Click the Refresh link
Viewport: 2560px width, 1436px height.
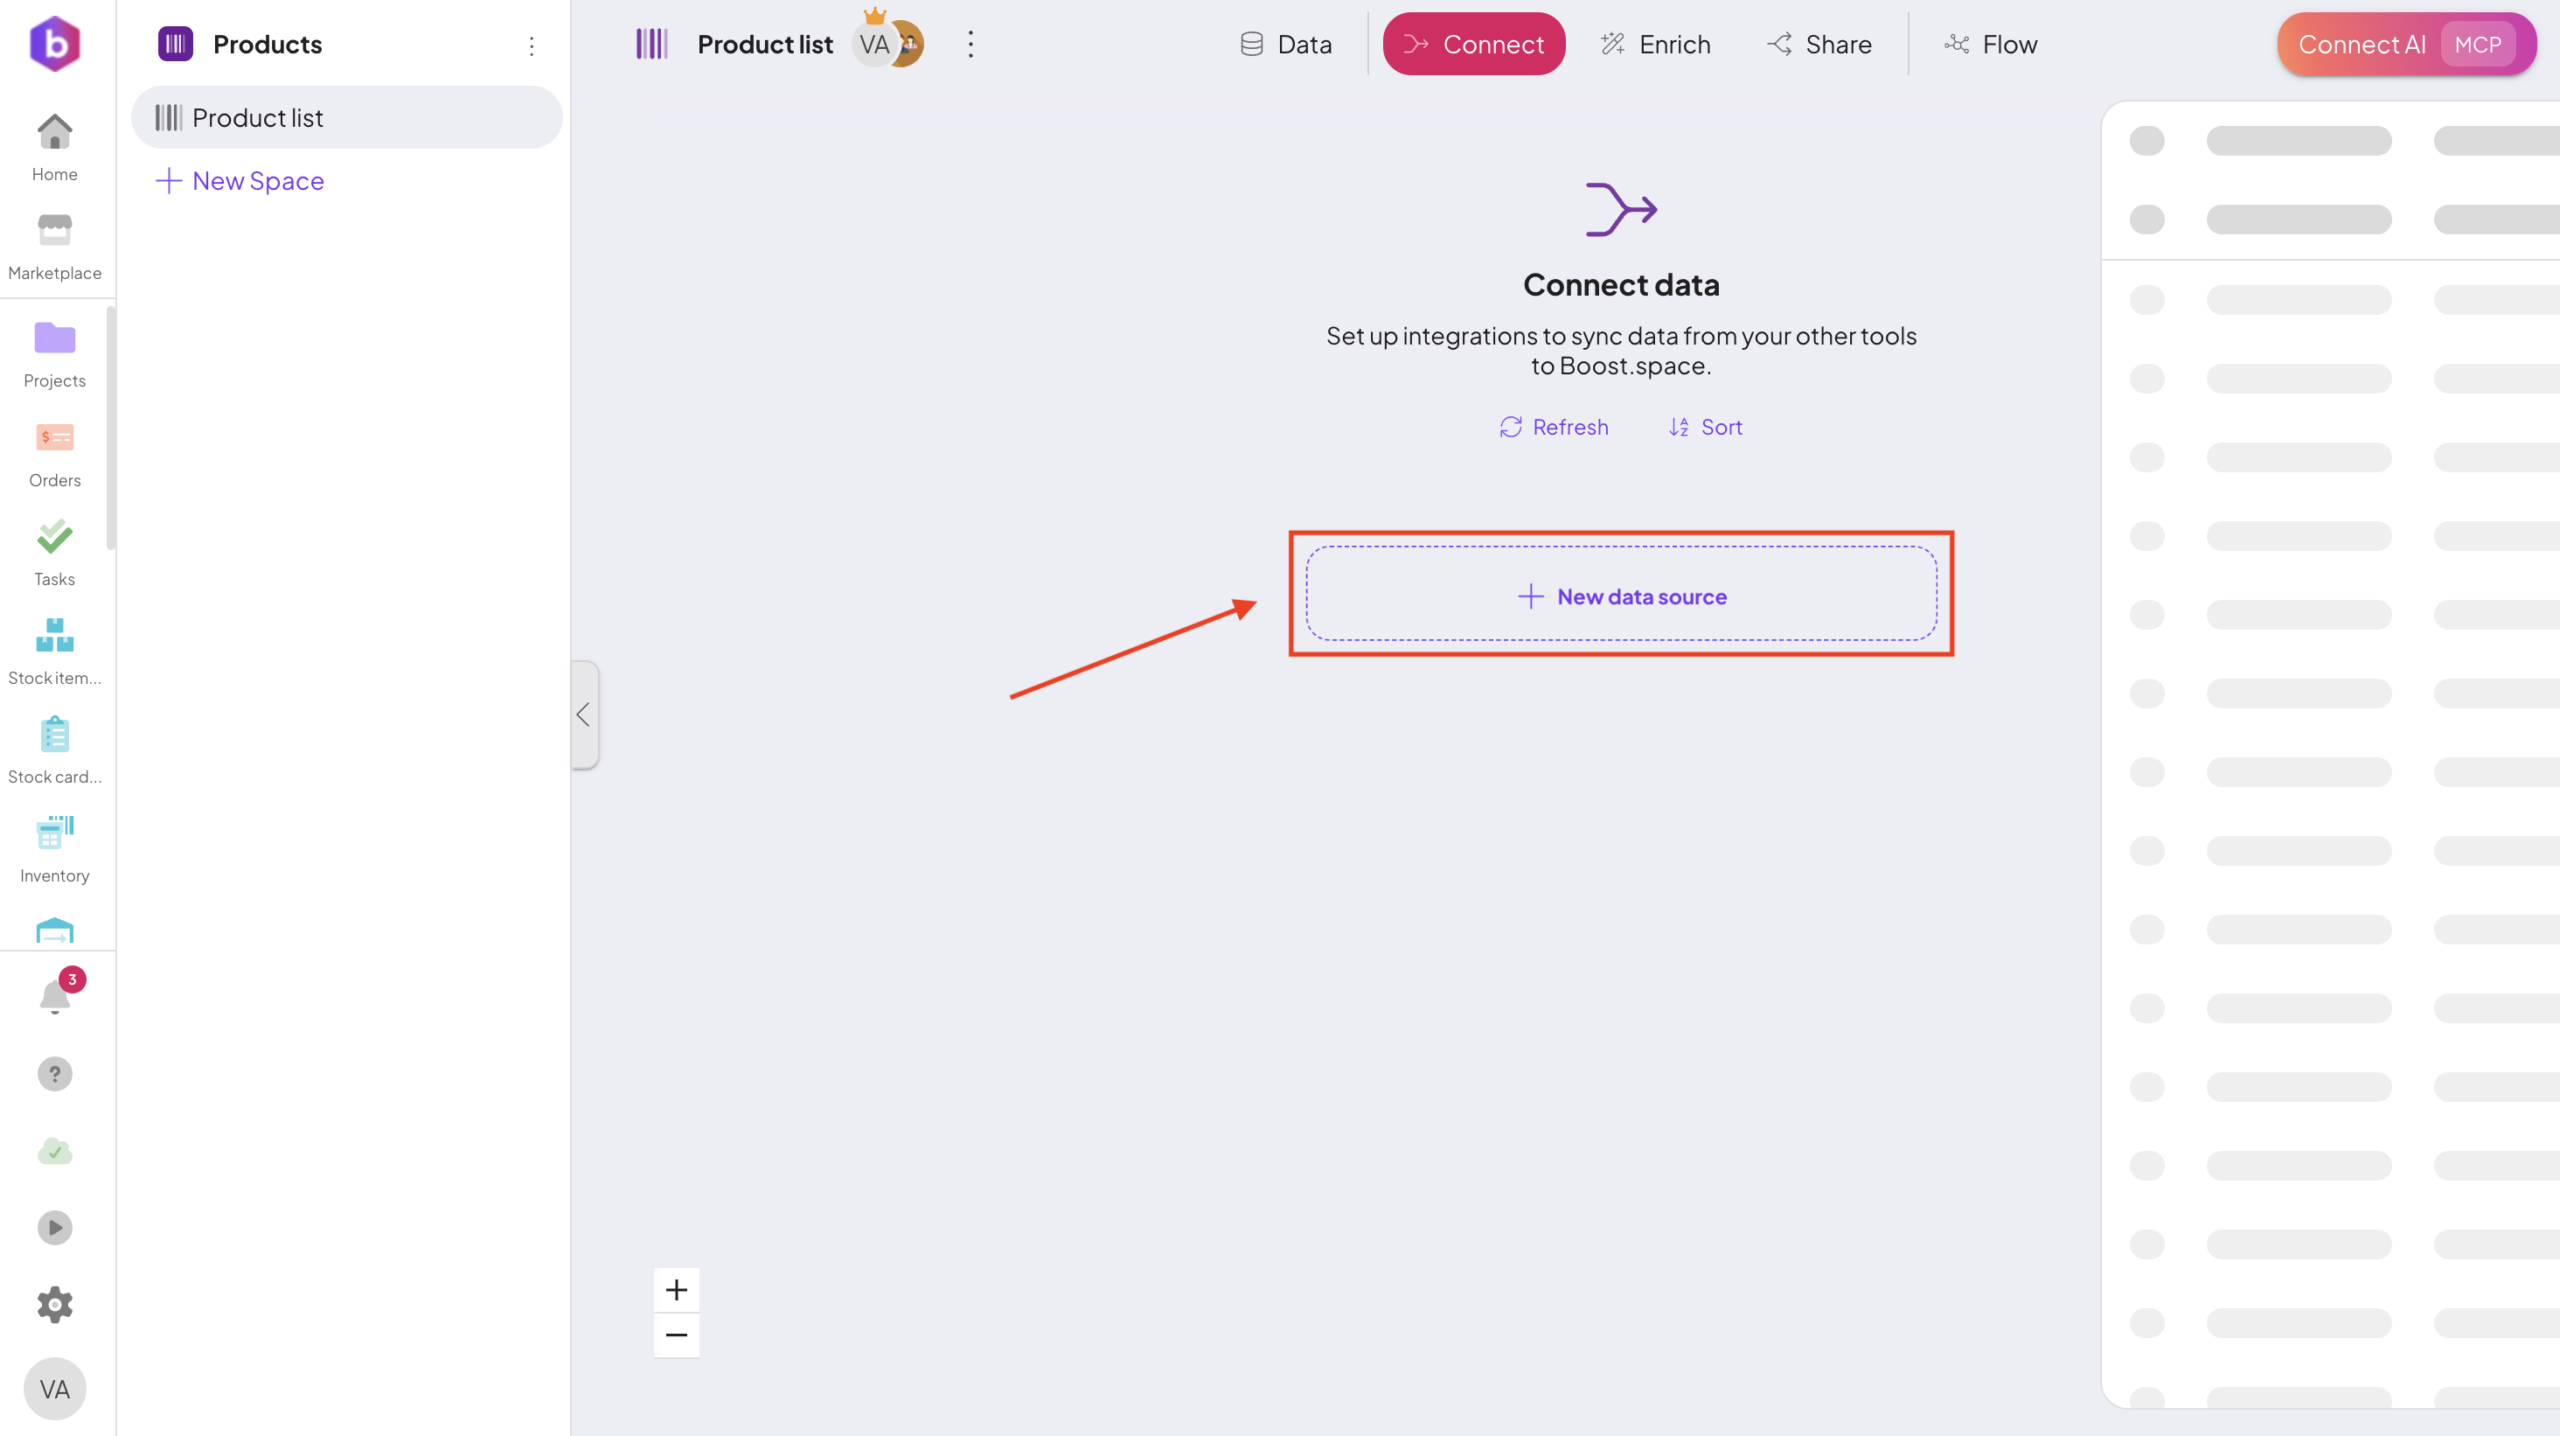1554,427
